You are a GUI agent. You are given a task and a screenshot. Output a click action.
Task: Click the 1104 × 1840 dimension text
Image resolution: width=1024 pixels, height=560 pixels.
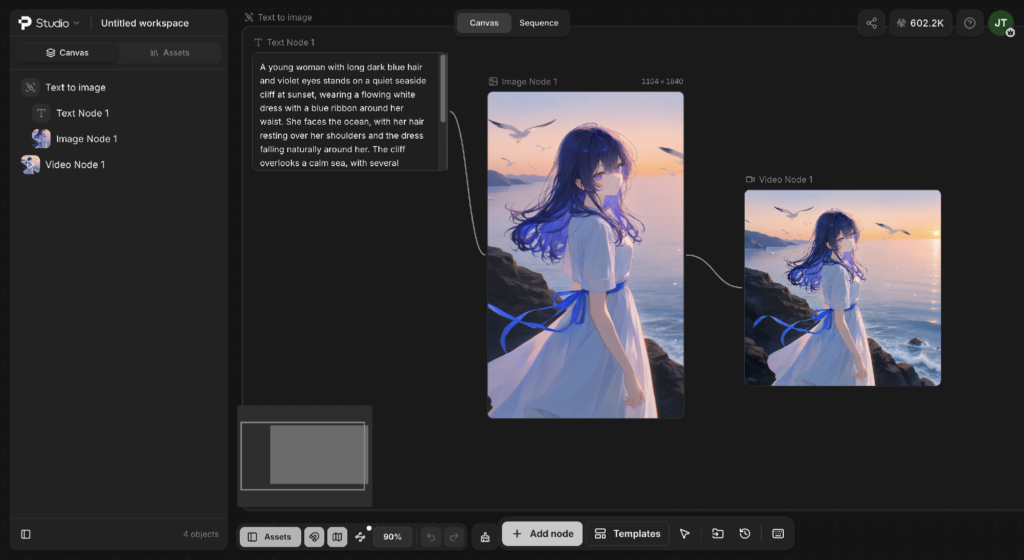pyautogui.click(x=662, y=82)
